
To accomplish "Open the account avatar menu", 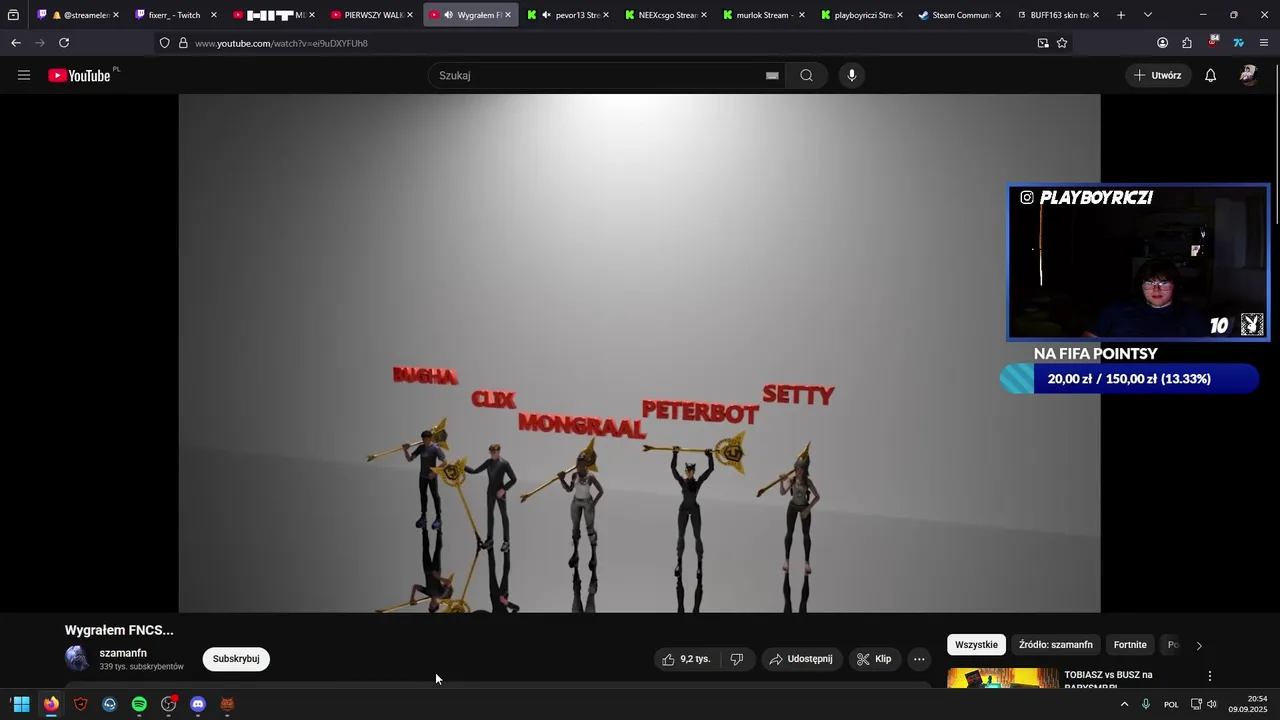I will pos(1248,75).
